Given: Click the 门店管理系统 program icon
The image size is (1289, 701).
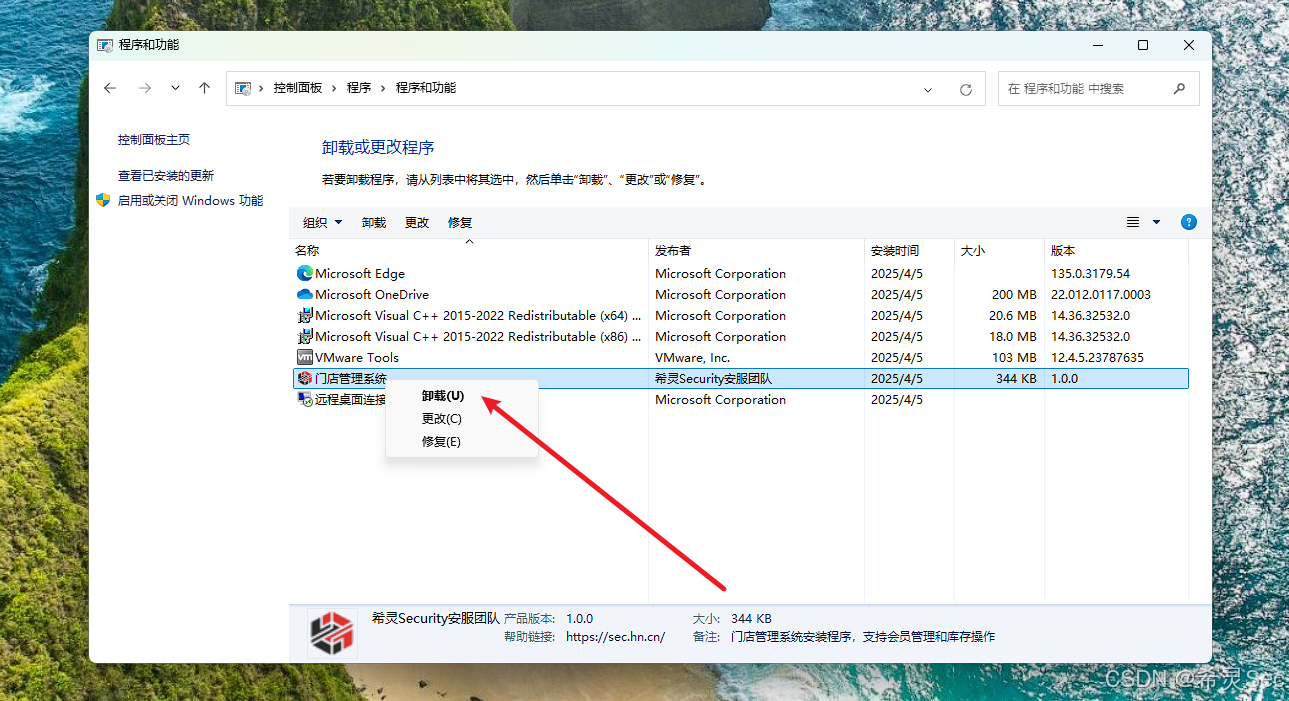Looking at the screenshot, I should [305, 378].
